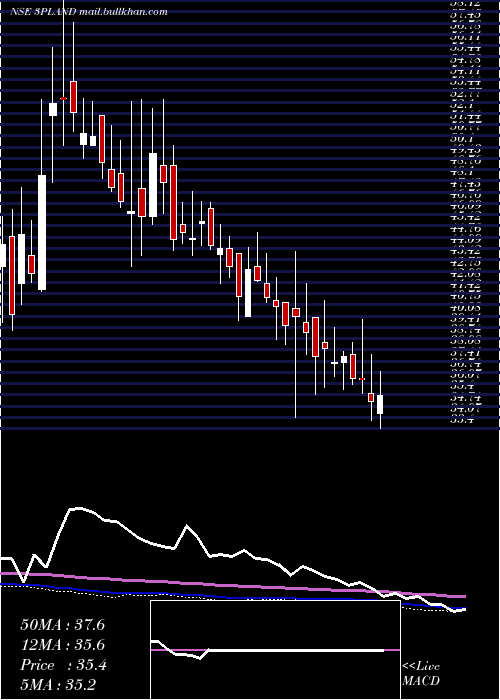This screenshot has height=700, width=500.
Task: Click the white-bordered MACD inset chart
Action: pos(275,650)
